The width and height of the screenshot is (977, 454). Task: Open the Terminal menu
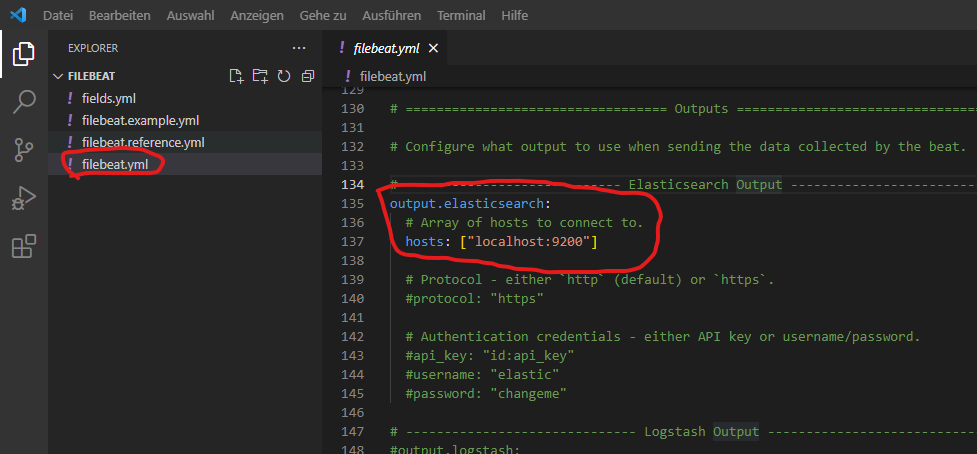pyautogui.click(x=461, y=16)
